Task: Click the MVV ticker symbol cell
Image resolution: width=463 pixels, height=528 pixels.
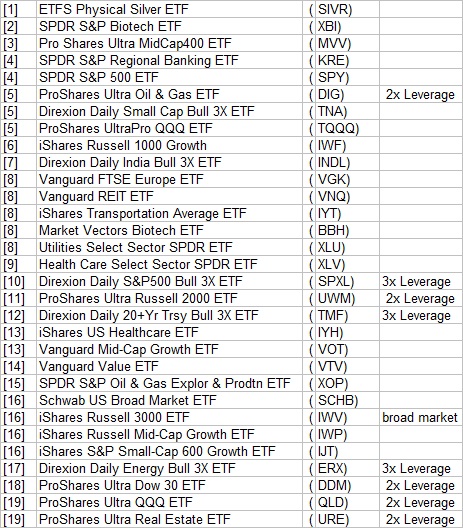Action: 347,43
